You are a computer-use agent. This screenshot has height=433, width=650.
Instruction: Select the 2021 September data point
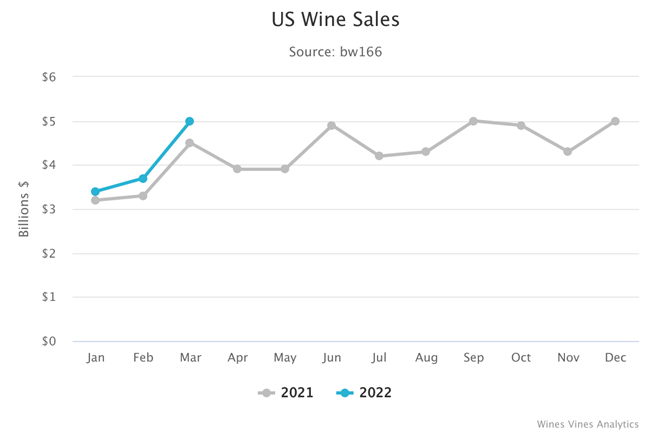point(473,121)
